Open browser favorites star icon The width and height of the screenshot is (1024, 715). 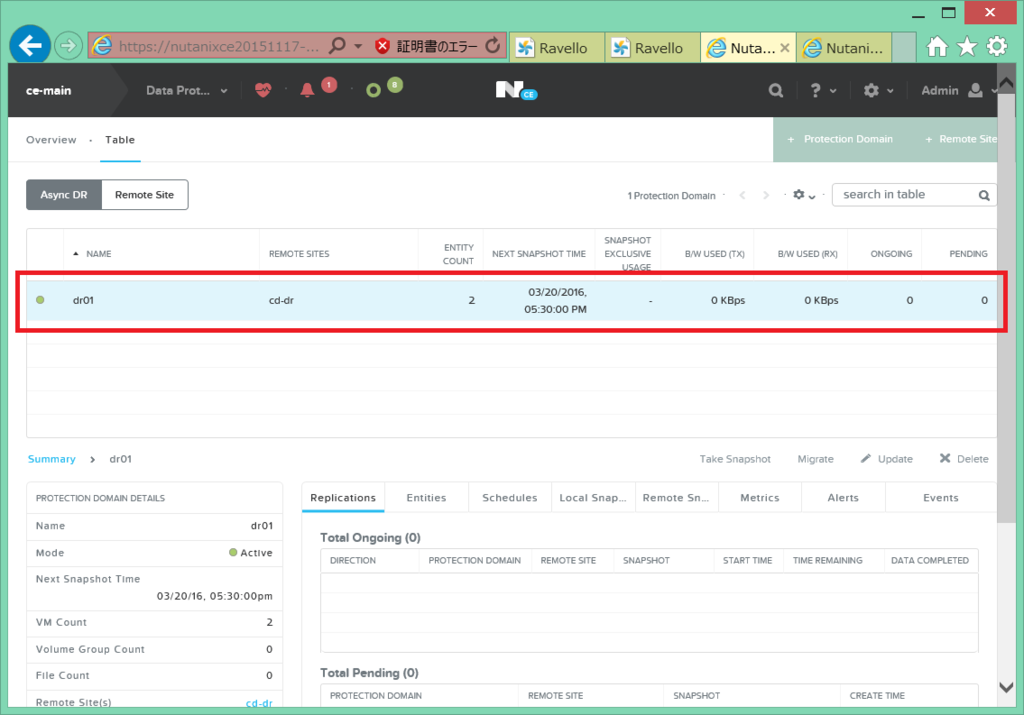click(967, 46)
